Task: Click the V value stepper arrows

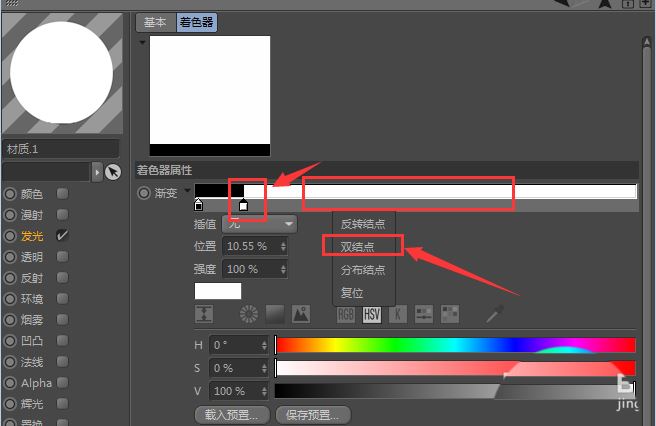Action: [x=264, y=391]
